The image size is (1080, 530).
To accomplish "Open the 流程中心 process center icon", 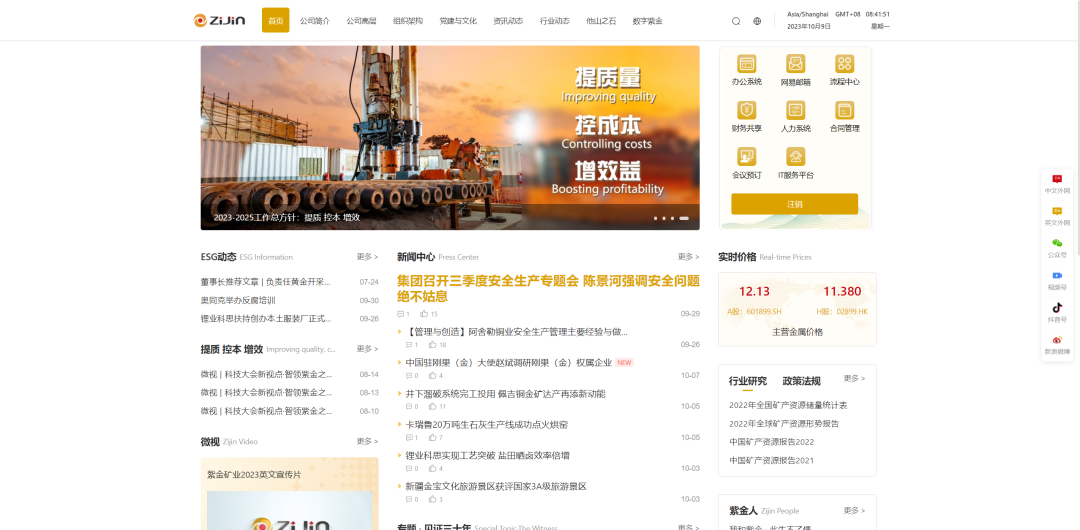I will point(844,64).
